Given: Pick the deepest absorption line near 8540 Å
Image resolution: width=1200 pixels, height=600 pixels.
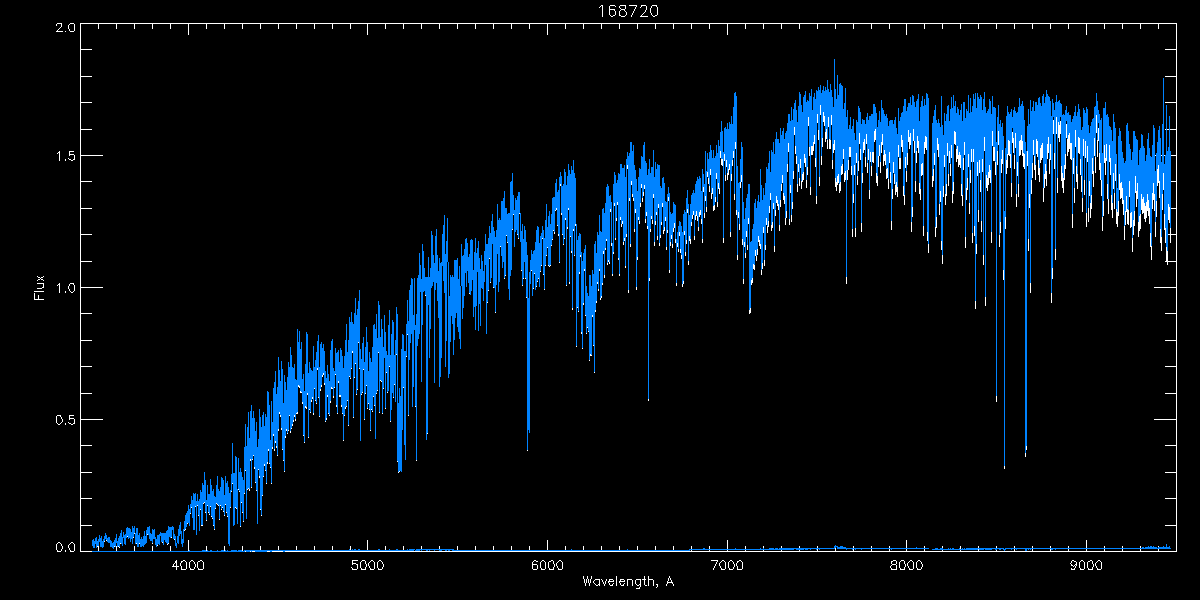Looking at the screenshot, I should [x=1004, y=465].
